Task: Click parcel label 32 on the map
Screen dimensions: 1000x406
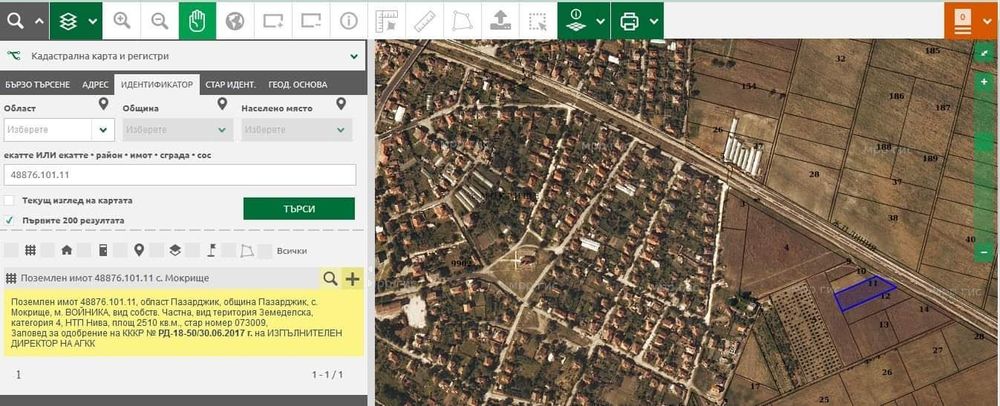Action: [x=839, y=59]
